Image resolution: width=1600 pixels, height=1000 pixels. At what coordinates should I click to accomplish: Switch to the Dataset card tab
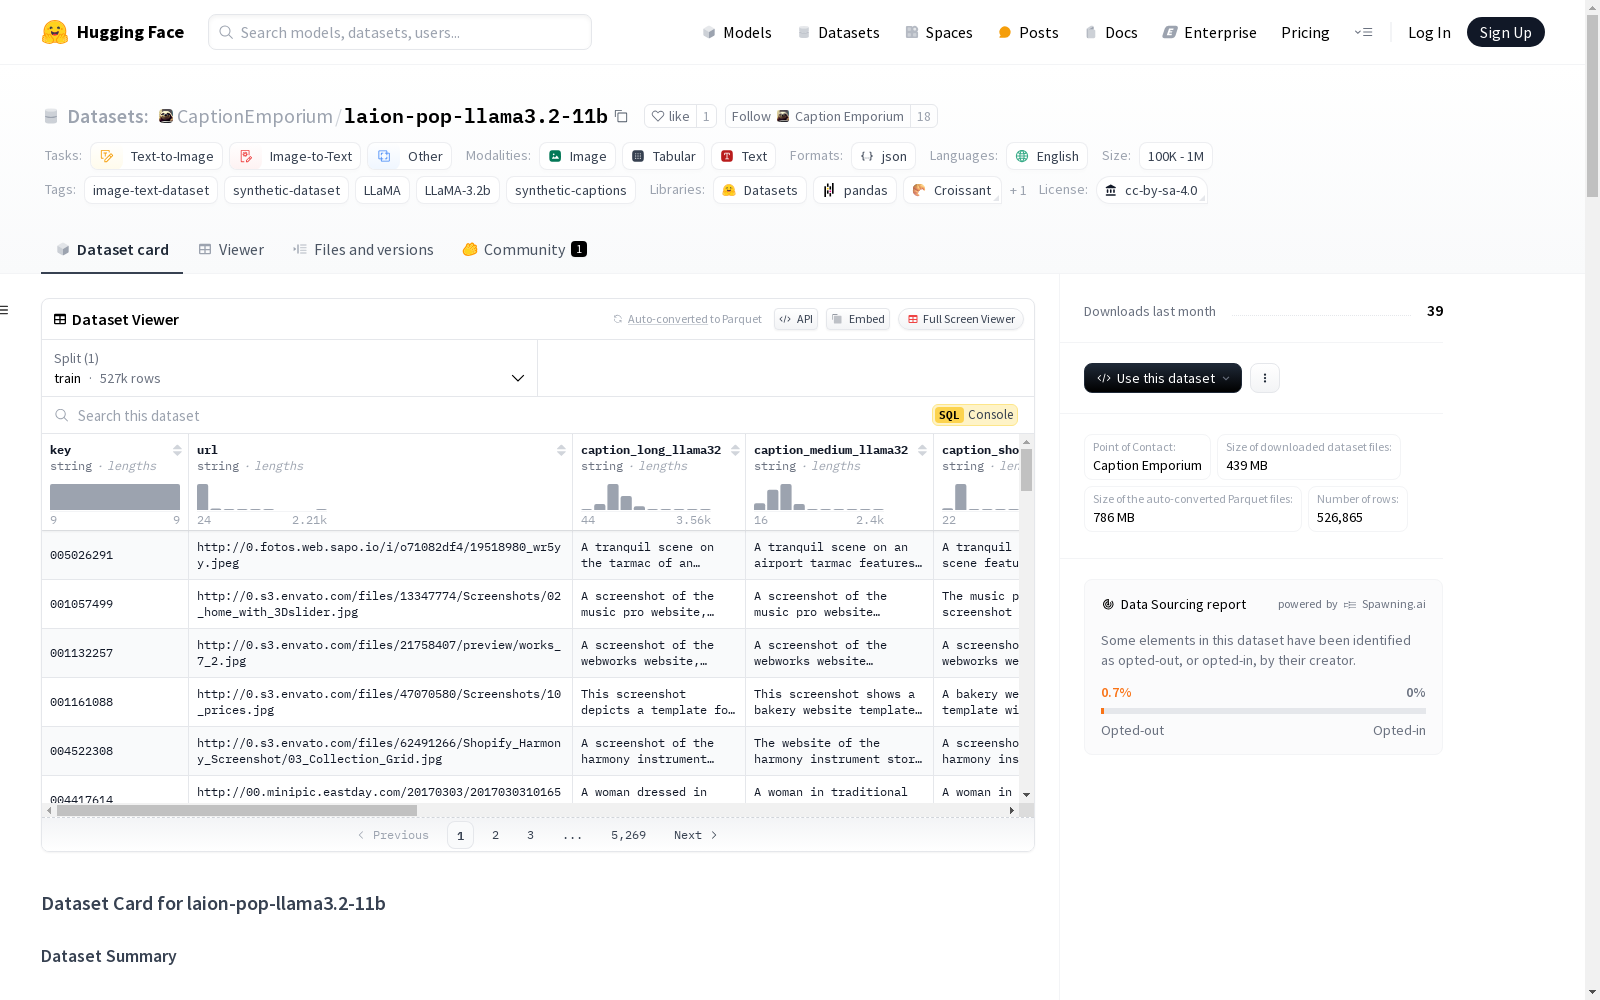pos(112,250)
